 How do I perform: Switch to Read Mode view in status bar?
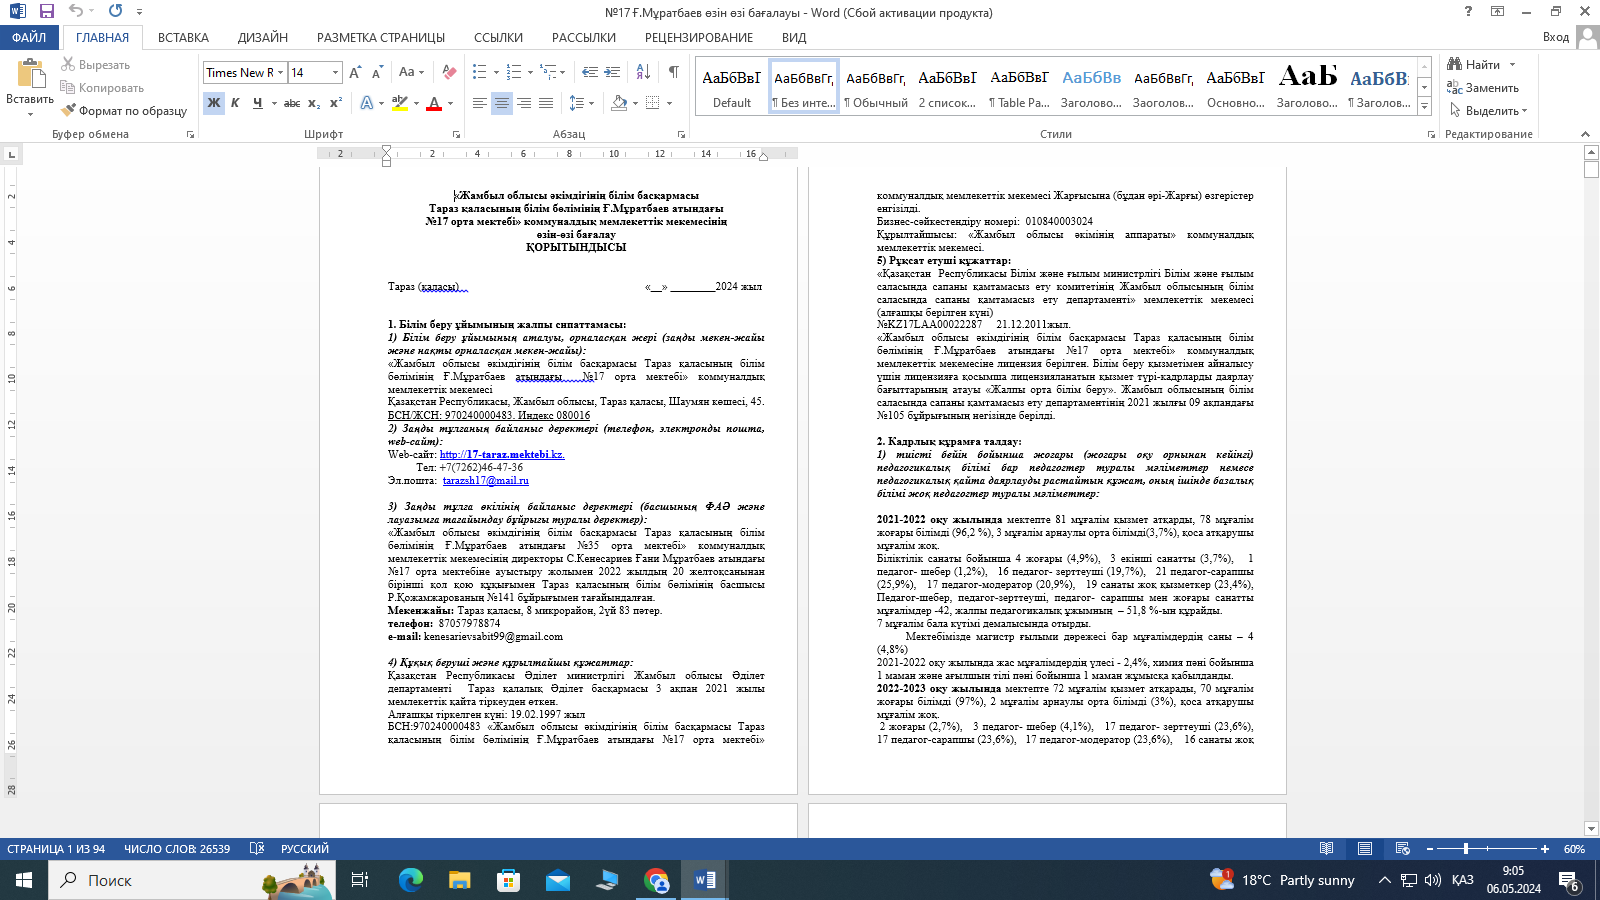[x=1326, y=849]
